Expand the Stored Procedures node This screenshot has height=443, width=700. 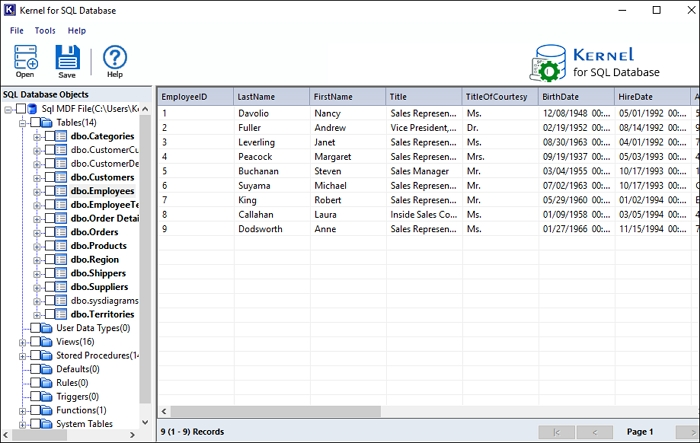[22, 356]
